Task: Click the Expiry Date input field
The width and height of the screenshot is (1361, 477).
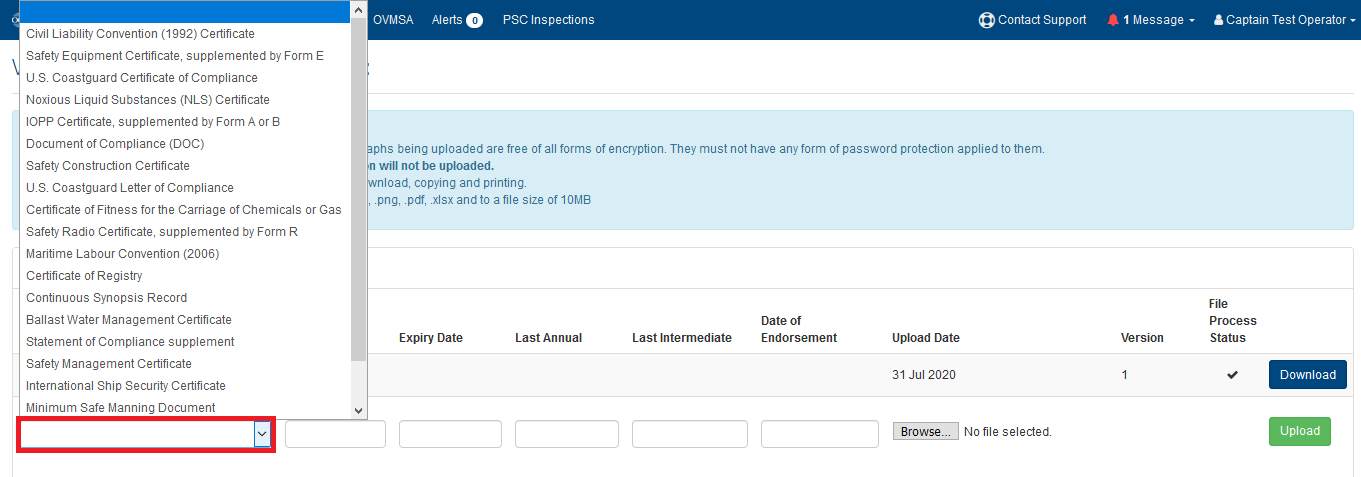Action: [x=450, y=434]
